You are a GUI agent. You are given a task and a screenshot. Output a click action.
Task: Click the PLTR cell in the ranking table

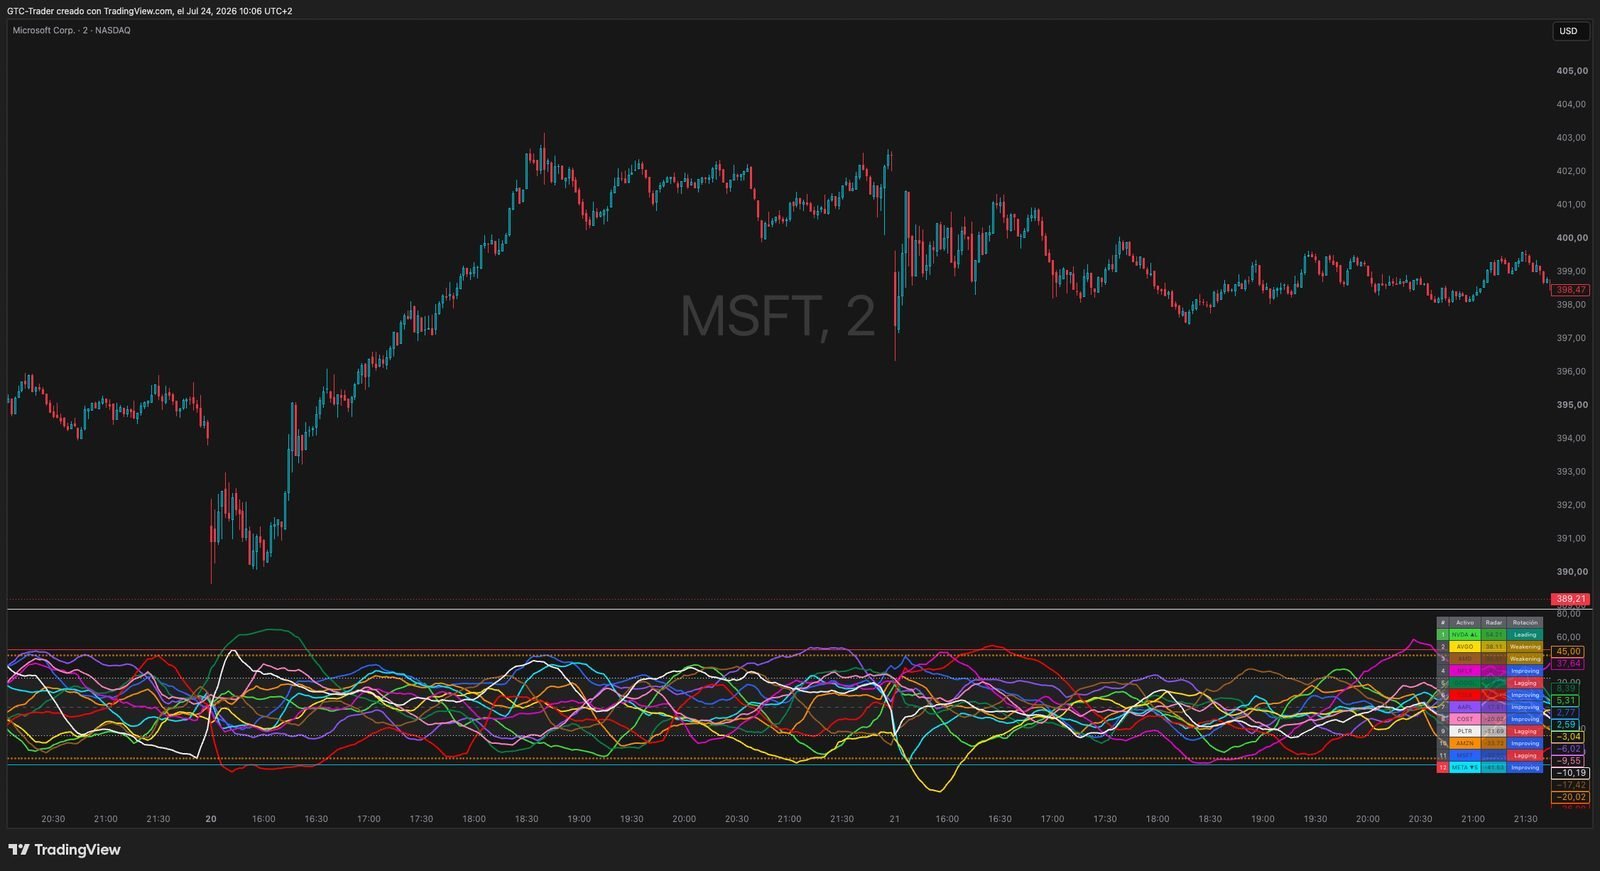click(x=1465, y=731)
